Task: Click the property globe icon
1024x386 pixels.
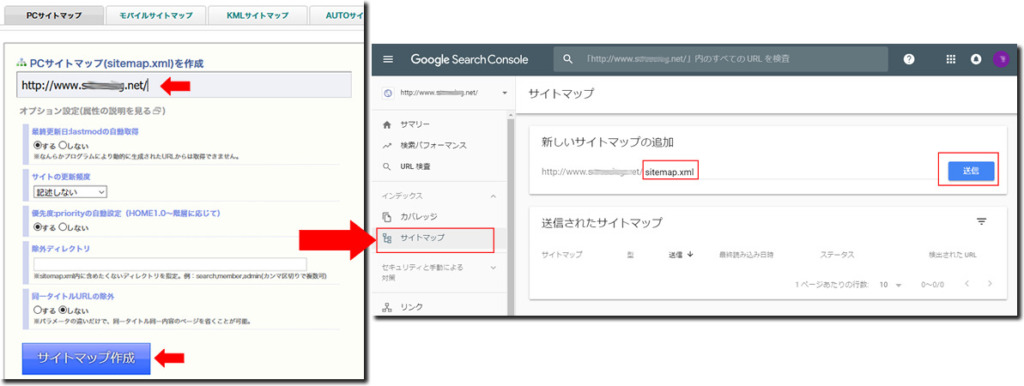Action: pos(388,93)
